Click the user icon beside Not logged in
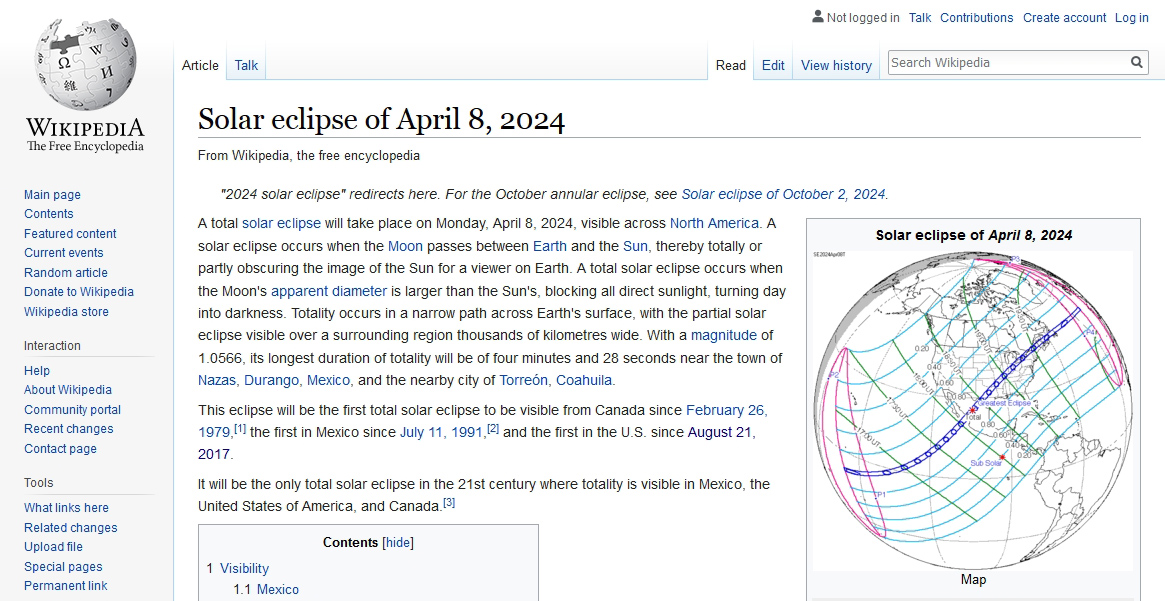The width and height of the screenshot is (1165, 601). tap(818, 17)
